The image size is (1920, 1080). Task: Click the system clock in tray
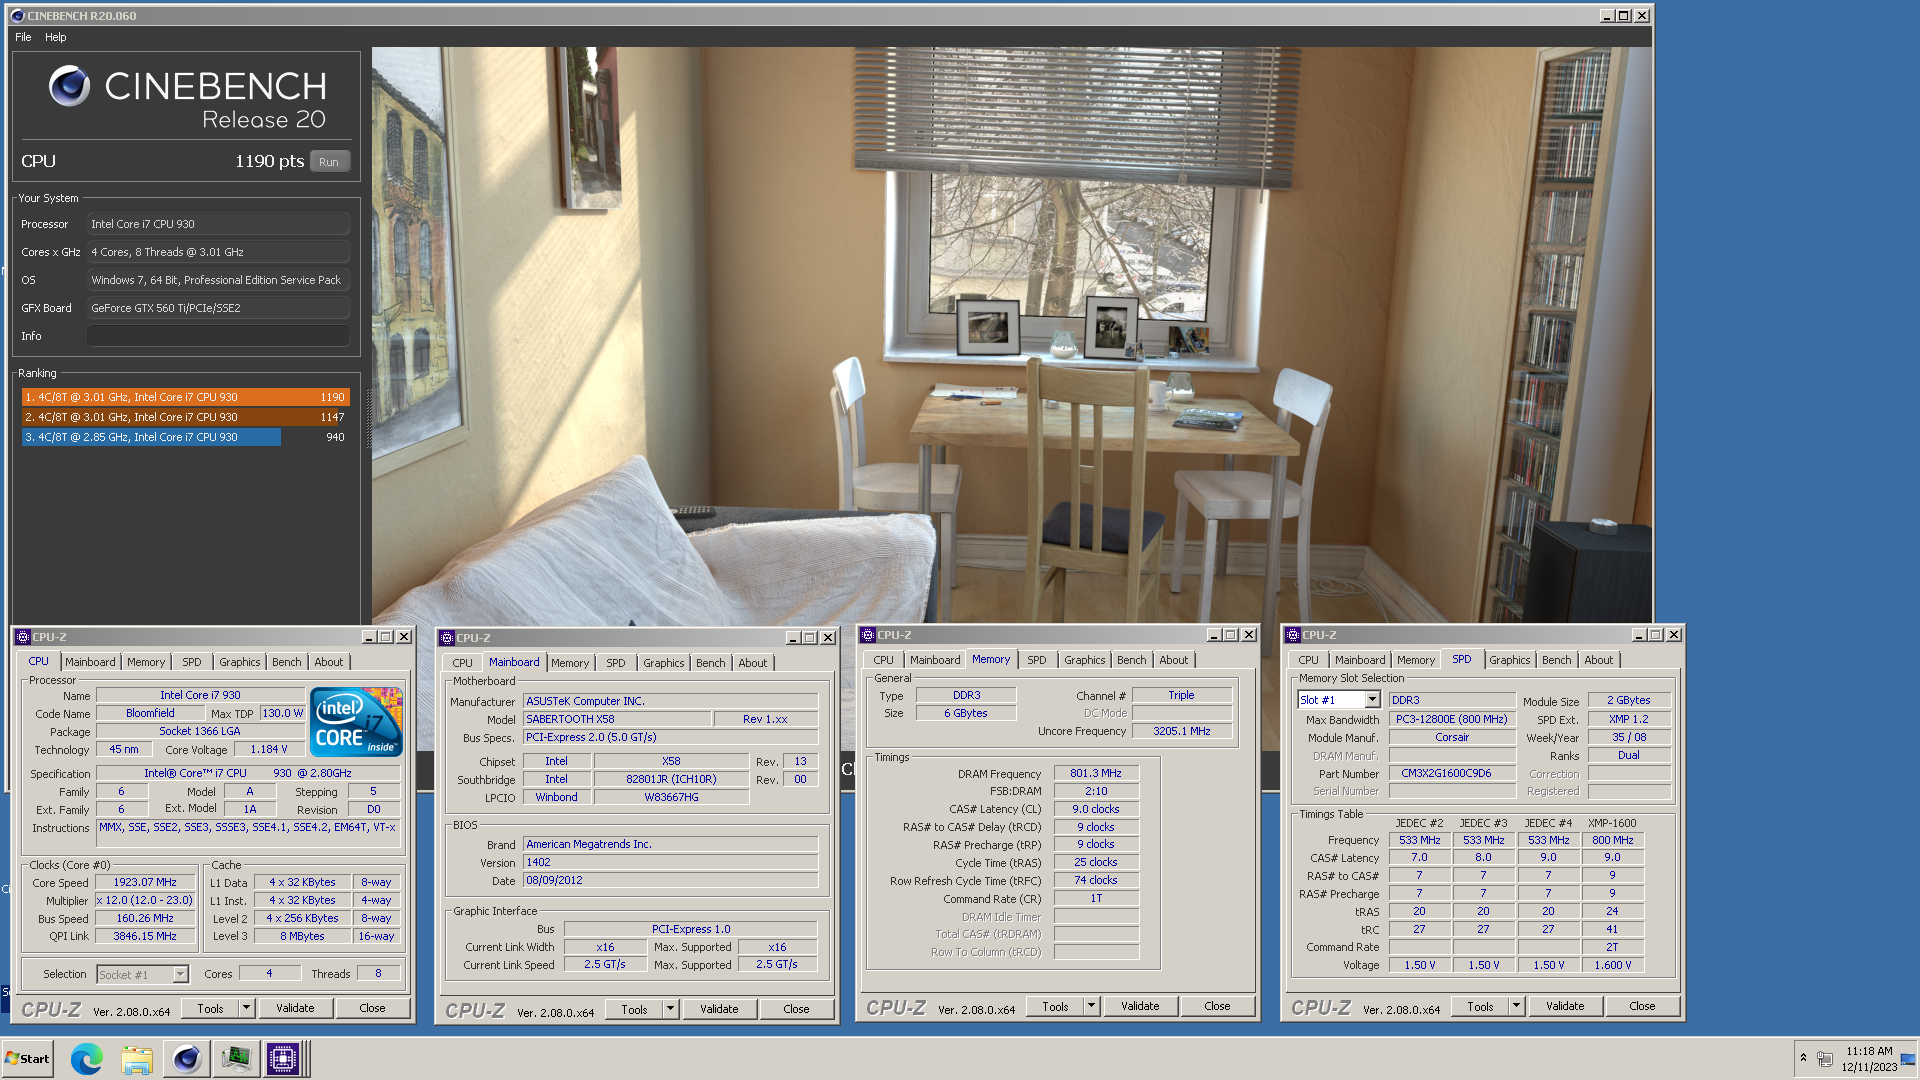[x=1869, y=1059]
